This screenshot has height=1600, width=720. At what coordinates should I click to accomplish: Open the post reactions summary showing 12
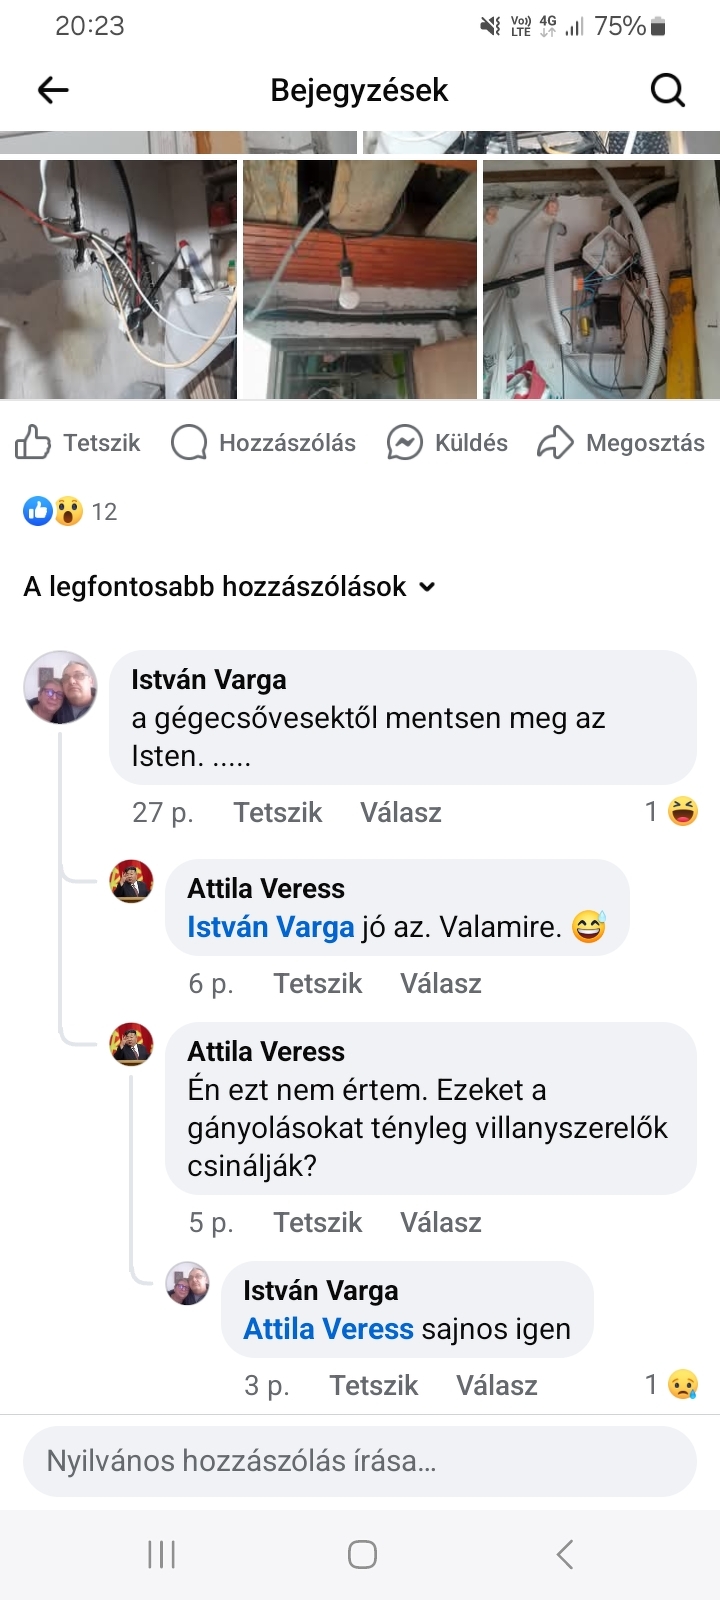[70, 512]
